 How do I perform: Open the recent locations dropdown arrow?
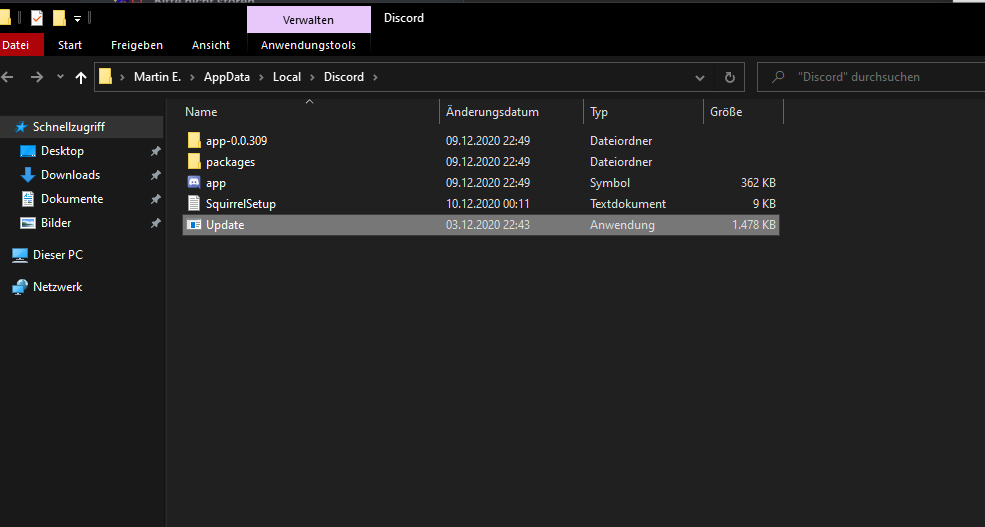tap(60, 77)
